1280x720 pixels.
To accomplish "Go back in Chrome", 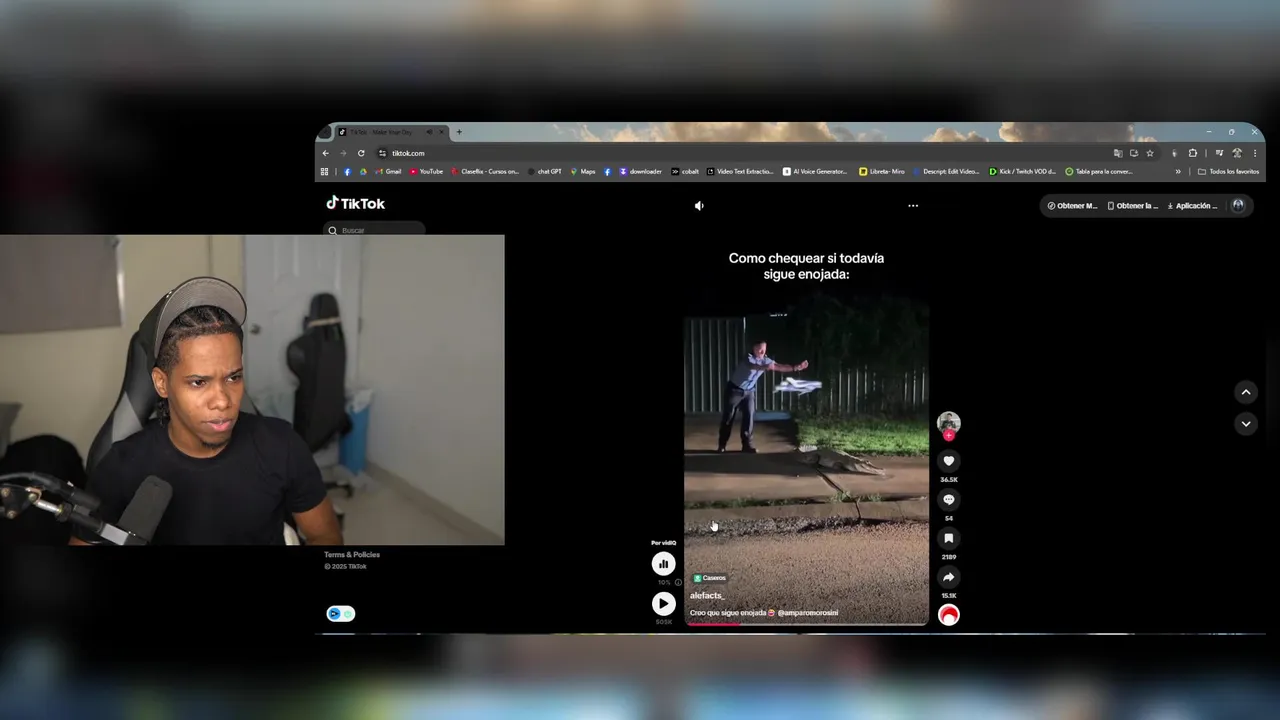I will tap(325, 153).
